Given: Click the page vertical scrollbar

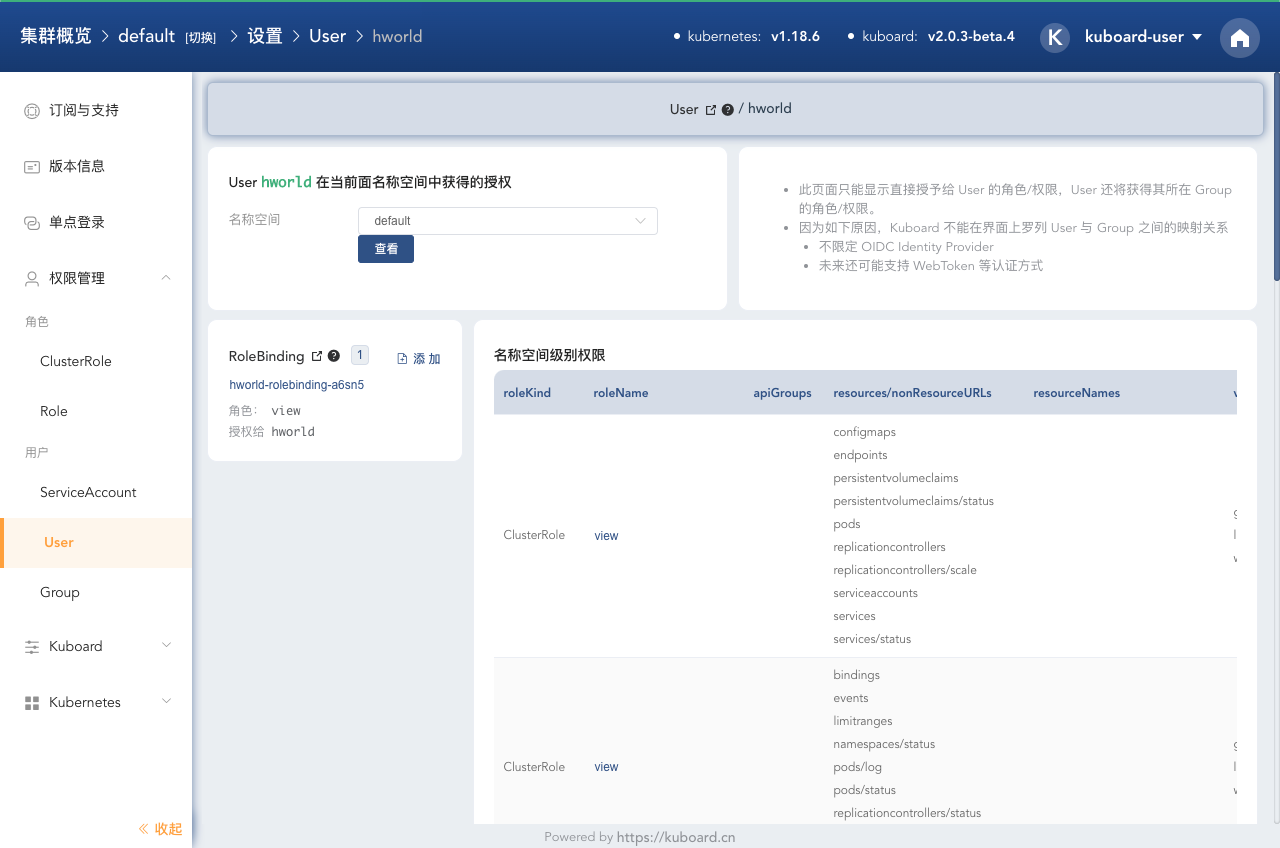Looking at the screenshot, I should click(1275, 176).
